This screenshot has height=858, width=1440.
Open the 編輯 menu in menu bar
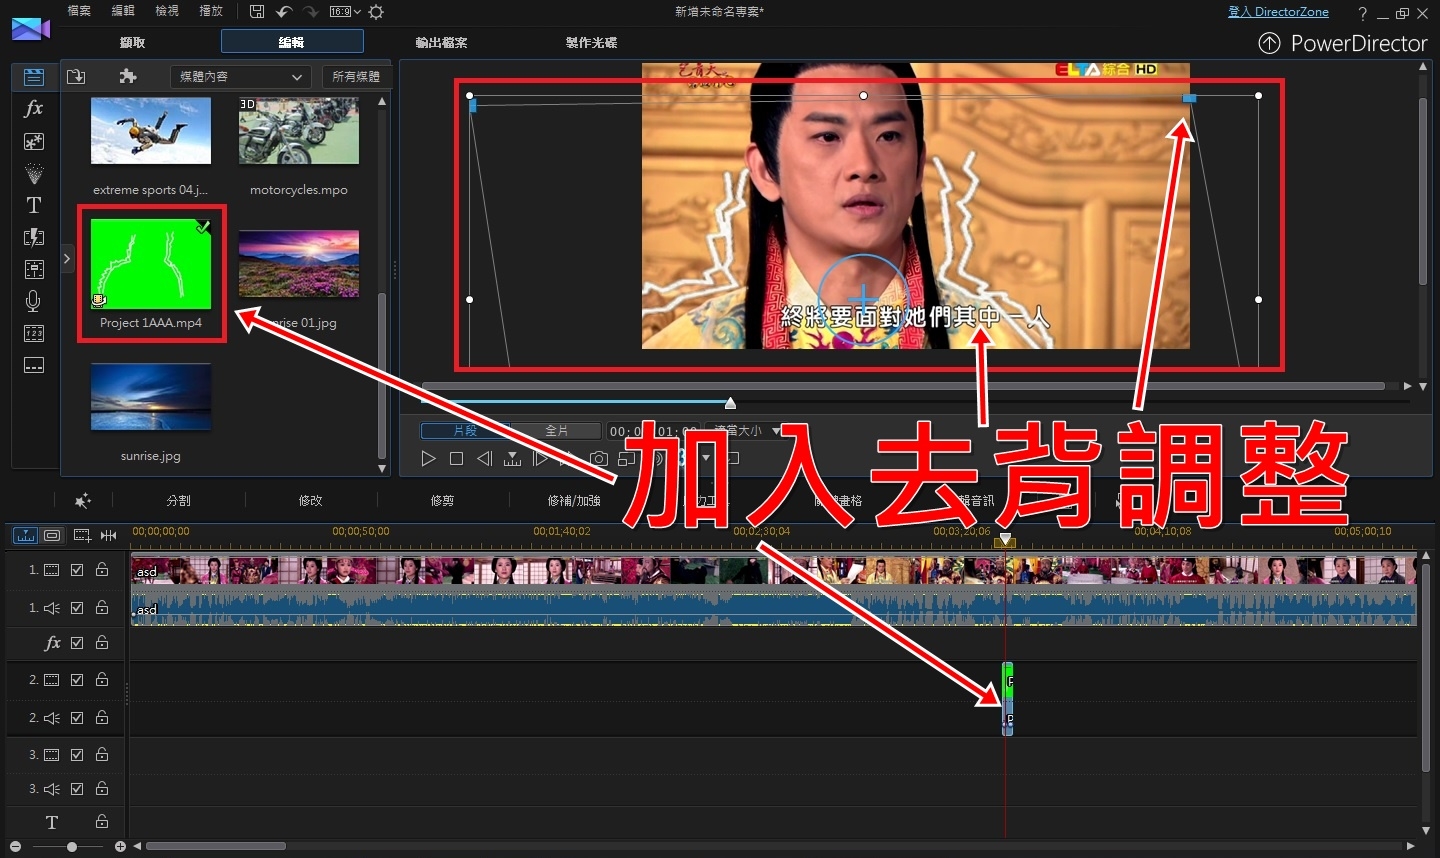122,11
